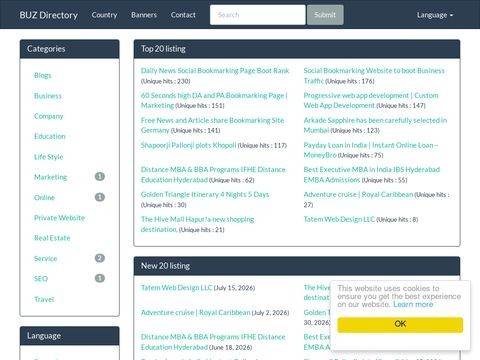The image size is (480, 360).
Task: Open Progressive web app development listing
Action: coord(371,100)
